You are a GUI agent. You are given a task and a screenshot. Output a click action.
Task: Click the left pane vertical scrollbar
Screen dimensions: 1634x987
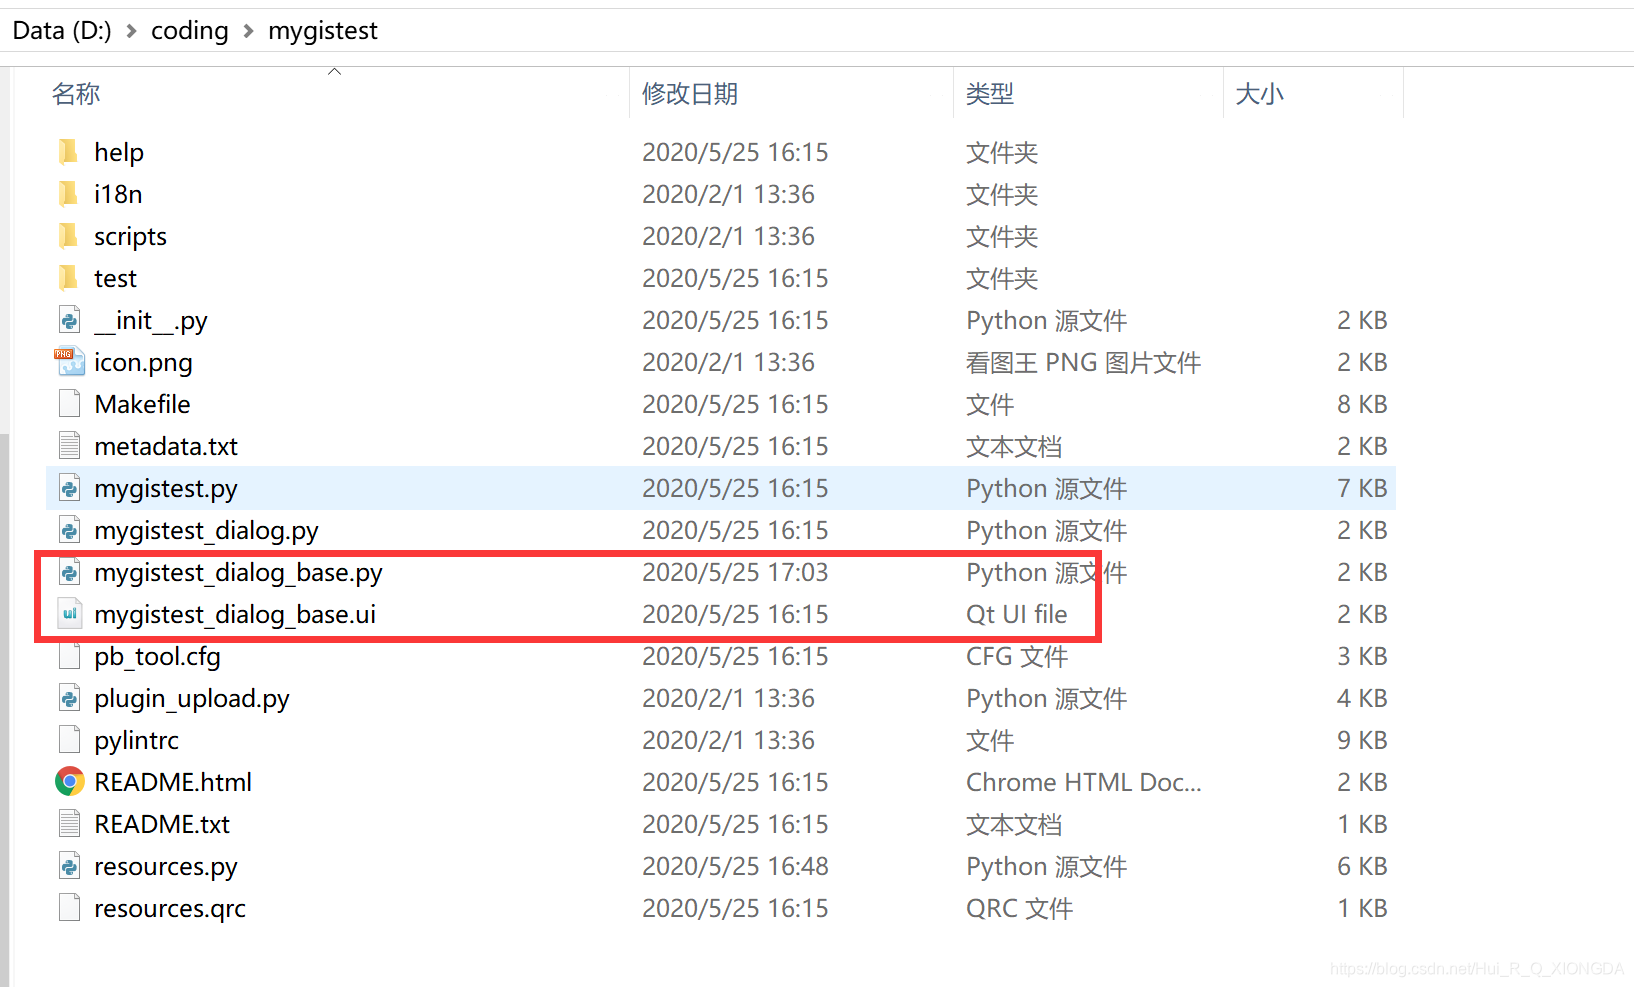(4, 710)
